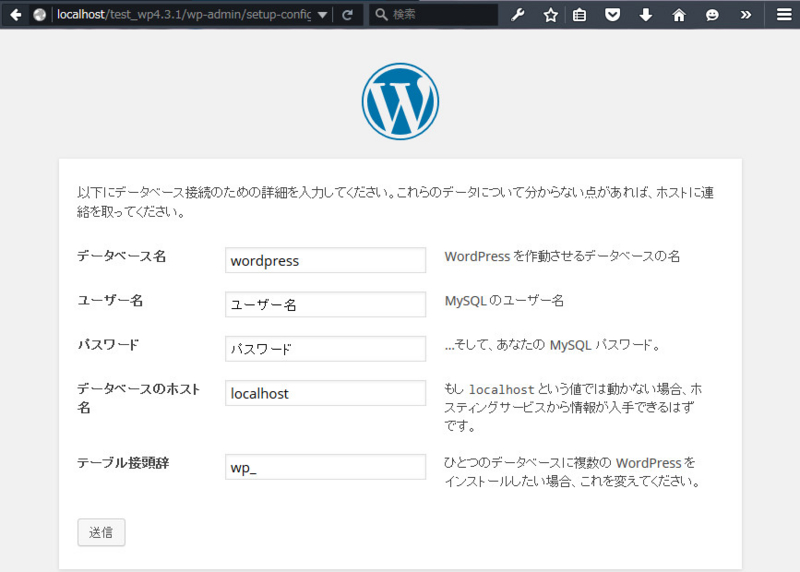Image resolution: width=800 pixels, height=572 pixels.
Task: Click the address bar URL text
Action: (184, 14)
